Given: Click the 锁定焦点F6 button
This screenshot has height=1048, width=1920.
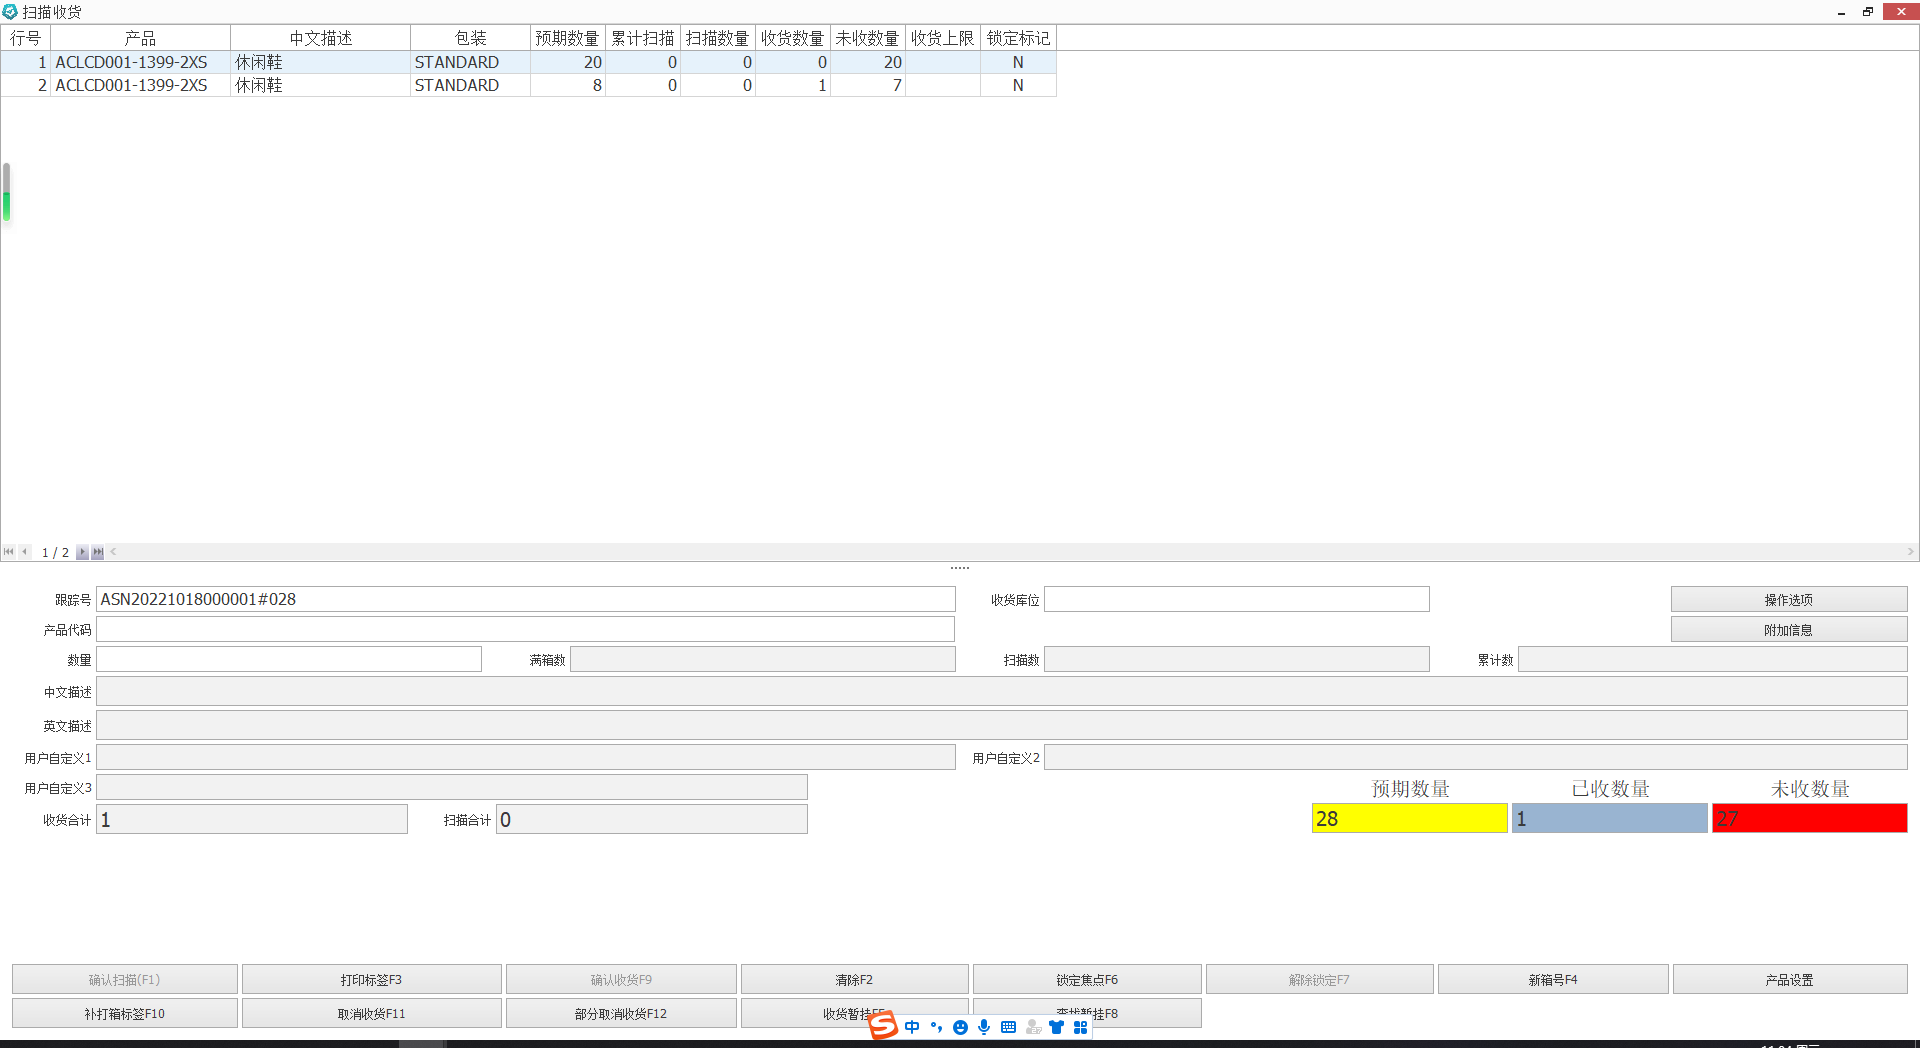Looking at the screenshot, I should tap(1087, 979).
